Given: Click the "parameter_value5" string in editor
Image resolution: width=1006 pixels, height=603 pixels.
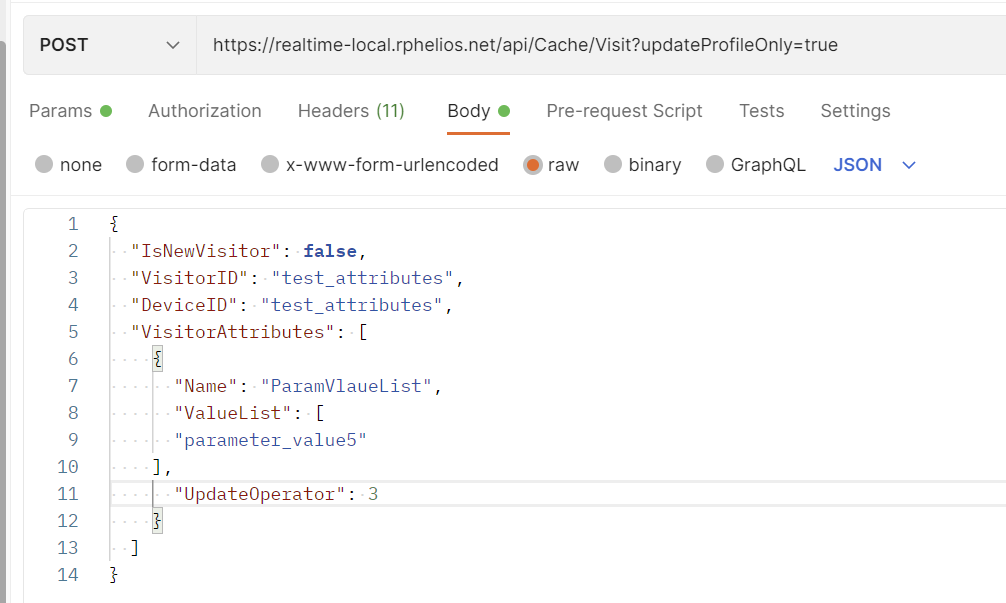Looking at the screenshot, I should tap(270, 439).
